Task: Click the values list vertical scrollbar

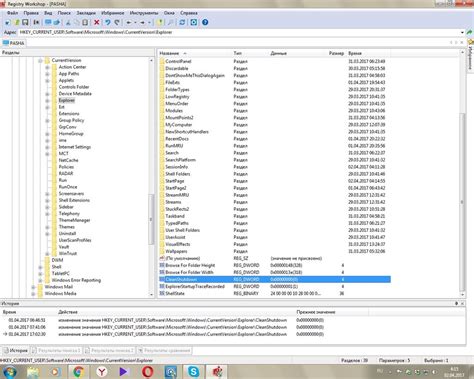Action: click(462, 202)
